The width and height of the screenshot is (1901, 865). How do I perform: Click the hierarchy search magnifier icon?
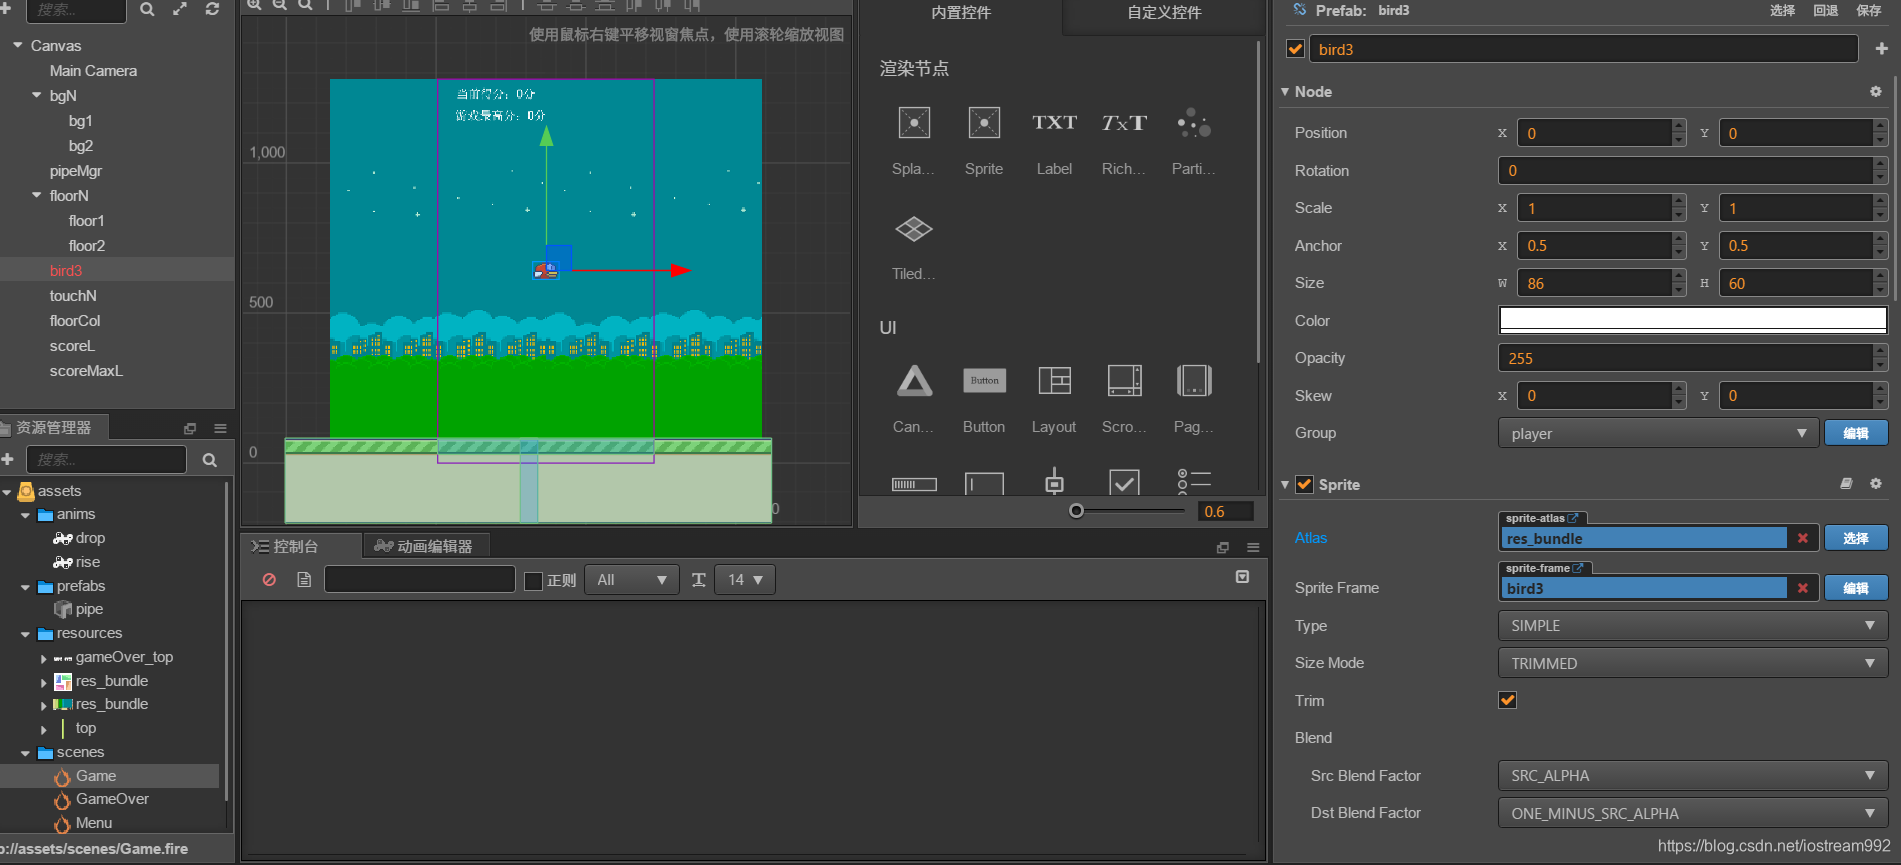click(147, 9)
